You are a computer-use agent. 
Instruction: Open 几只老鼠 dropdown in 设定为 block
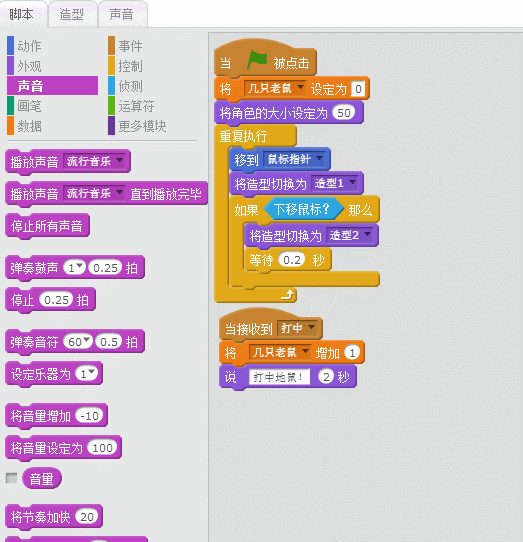coord(274,88)
